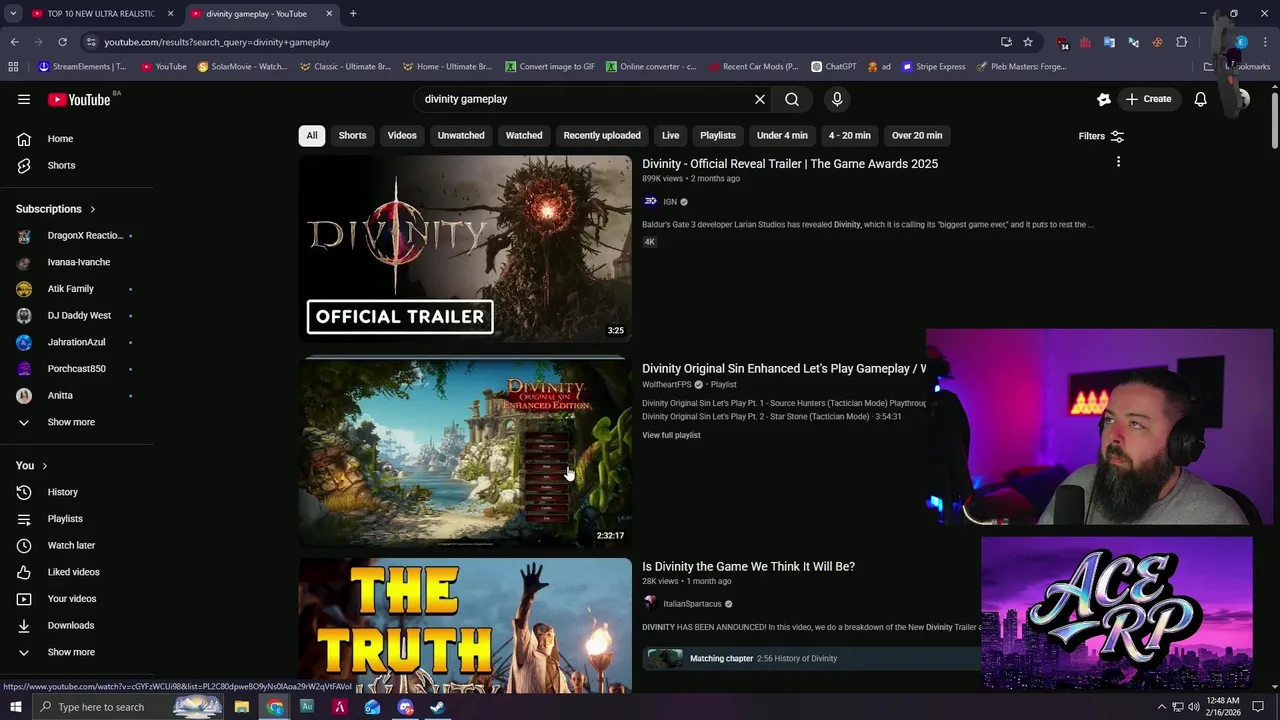Select the Videos filter chip

click(402, 135)
